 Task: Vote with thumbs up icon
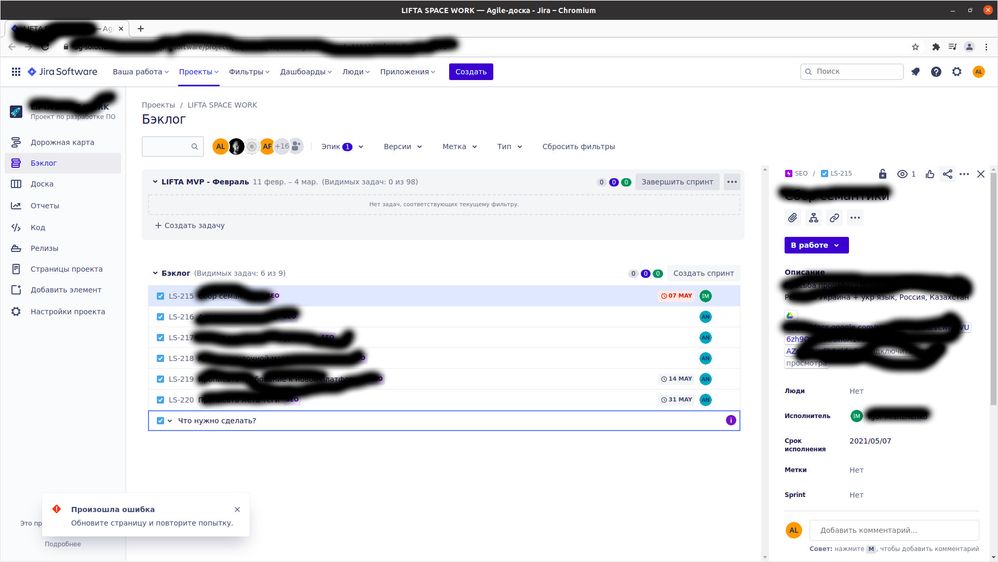coord(930,174)
